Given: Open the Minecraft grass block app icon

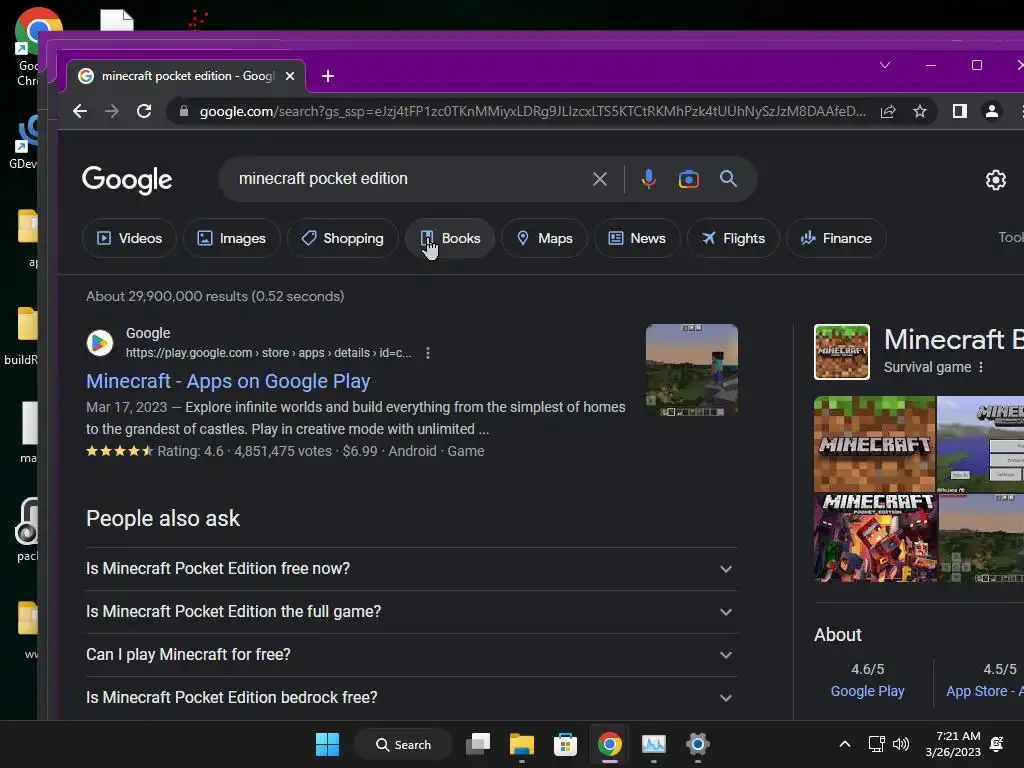Looking at the screenshot, I should click(842, 352).
